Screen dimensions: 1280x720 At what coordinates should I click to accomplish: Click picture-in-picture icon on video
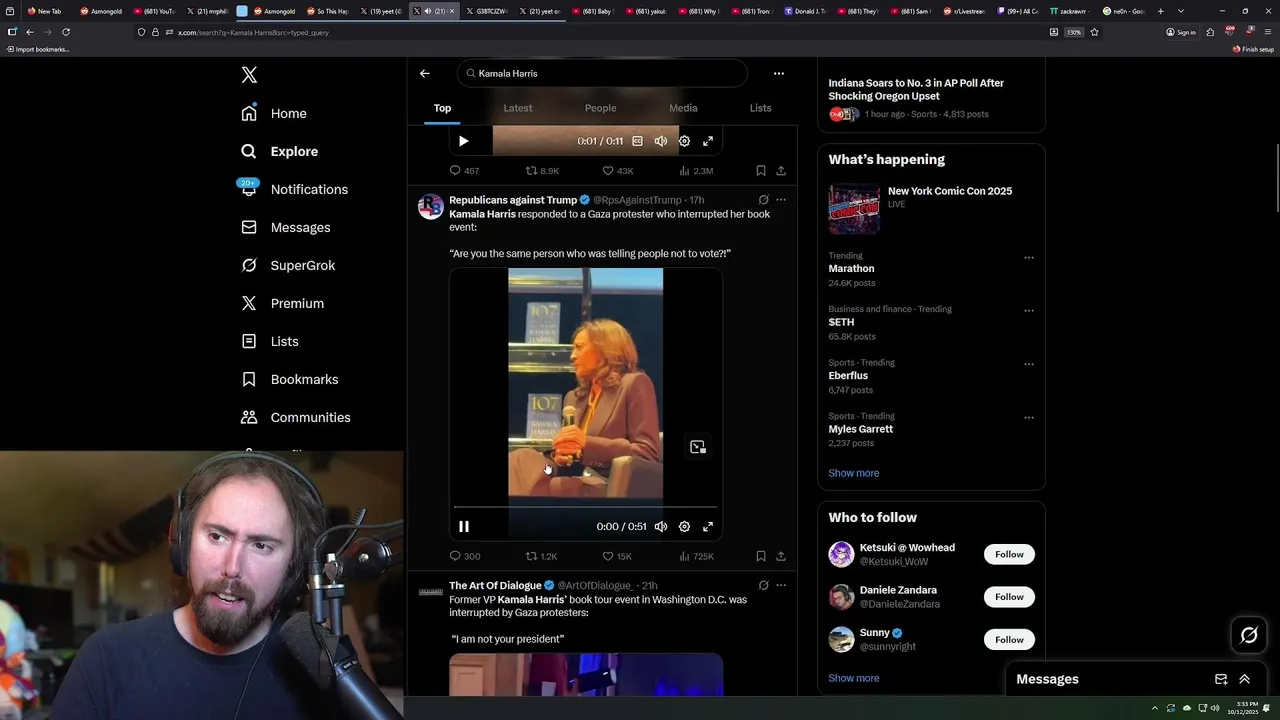pos(698,447)
